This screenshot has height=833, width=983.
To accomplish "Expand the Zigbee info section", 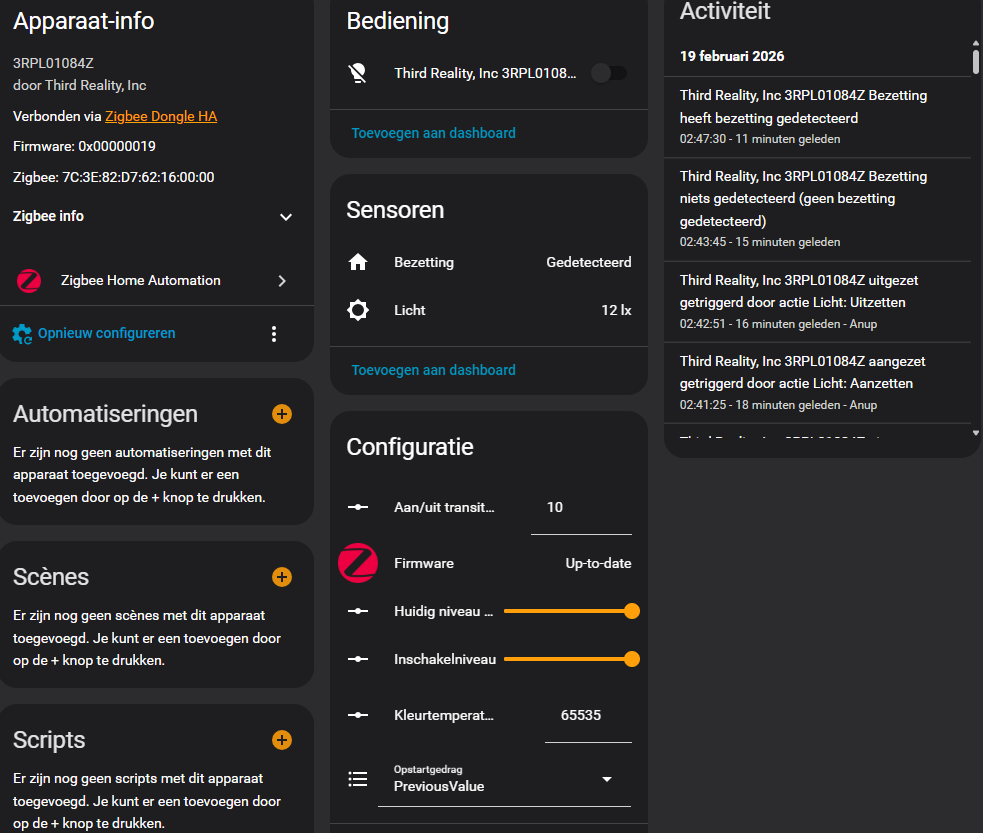I will pyautogui.click(x=286, y=217).
